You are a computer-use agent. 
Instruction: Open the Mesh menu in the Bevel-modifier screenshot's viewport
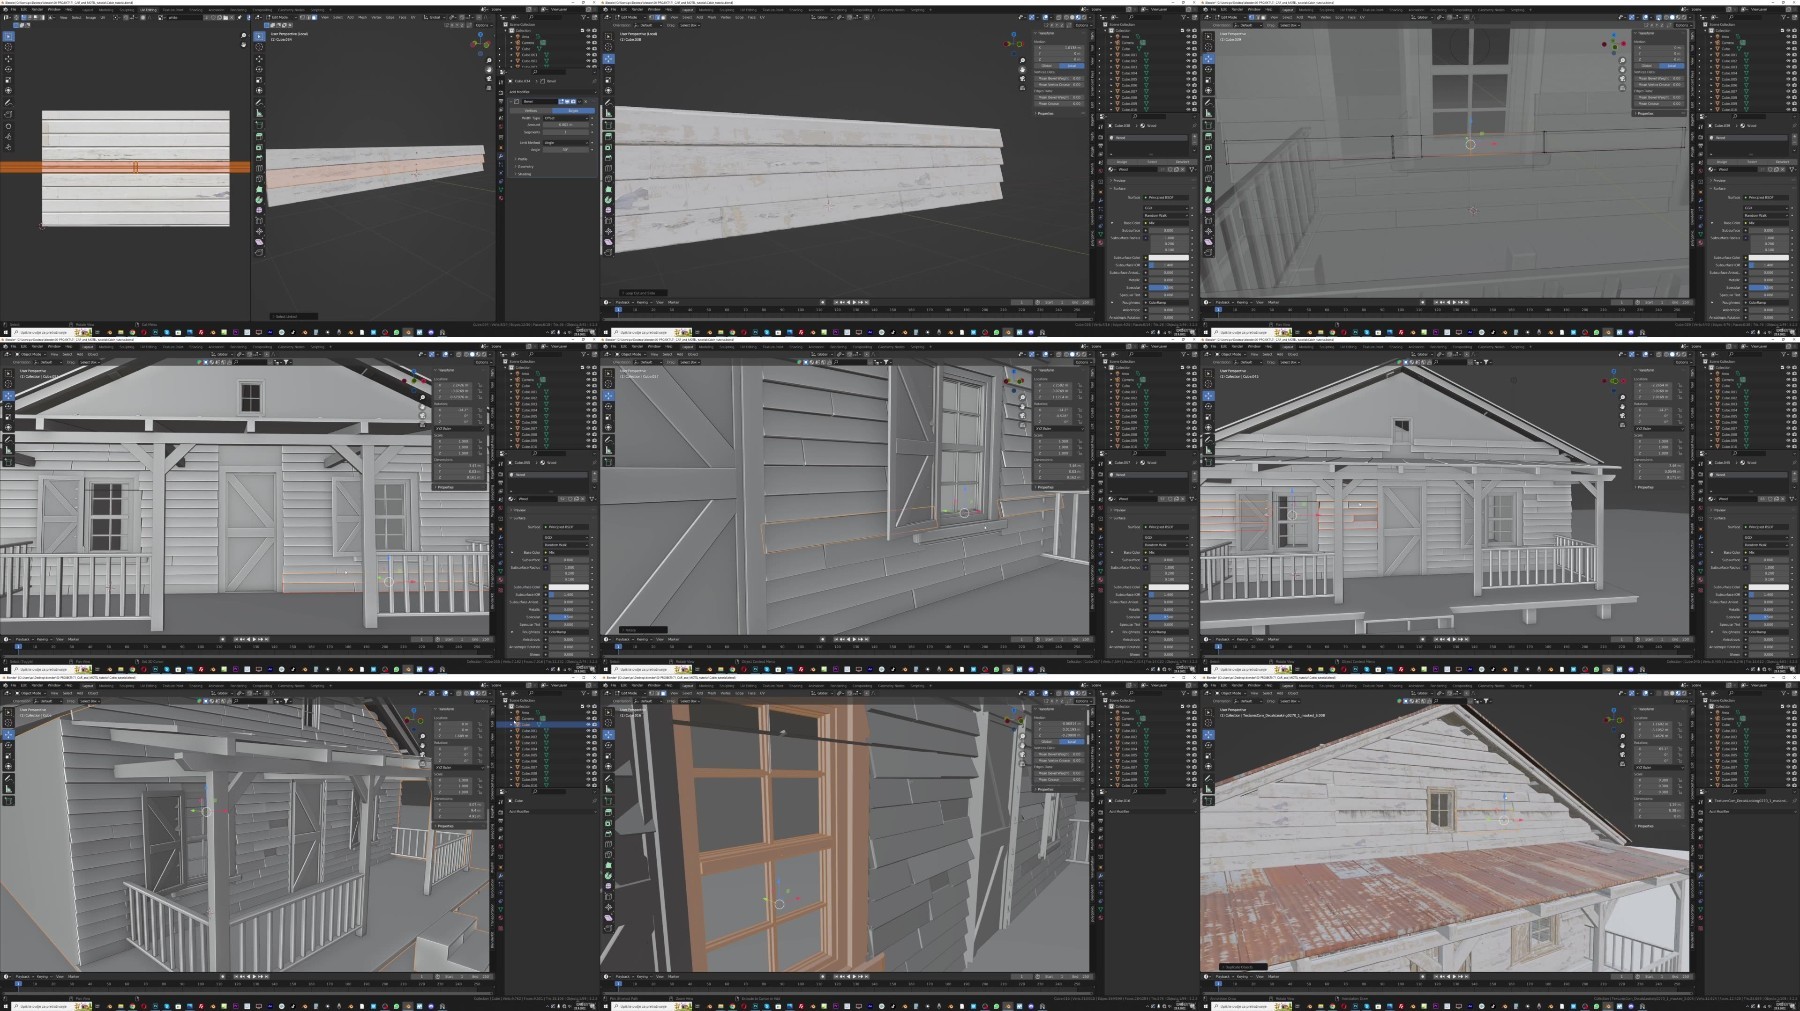coord(362,17)
